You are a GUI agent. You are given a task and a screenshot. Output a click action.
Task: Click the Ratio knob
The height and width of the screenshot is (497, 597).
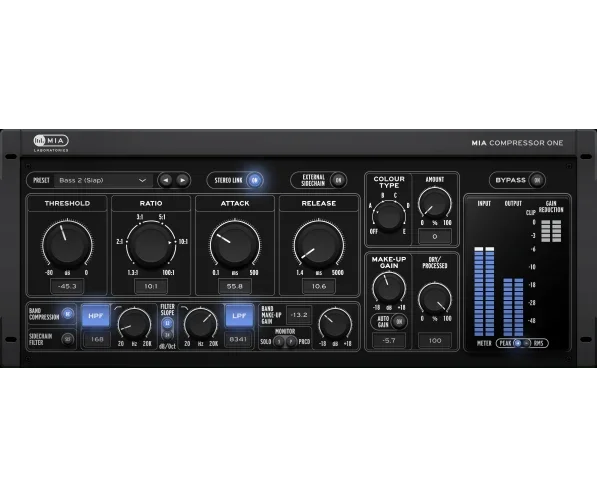pyautogui.click(x=151, y=244)
